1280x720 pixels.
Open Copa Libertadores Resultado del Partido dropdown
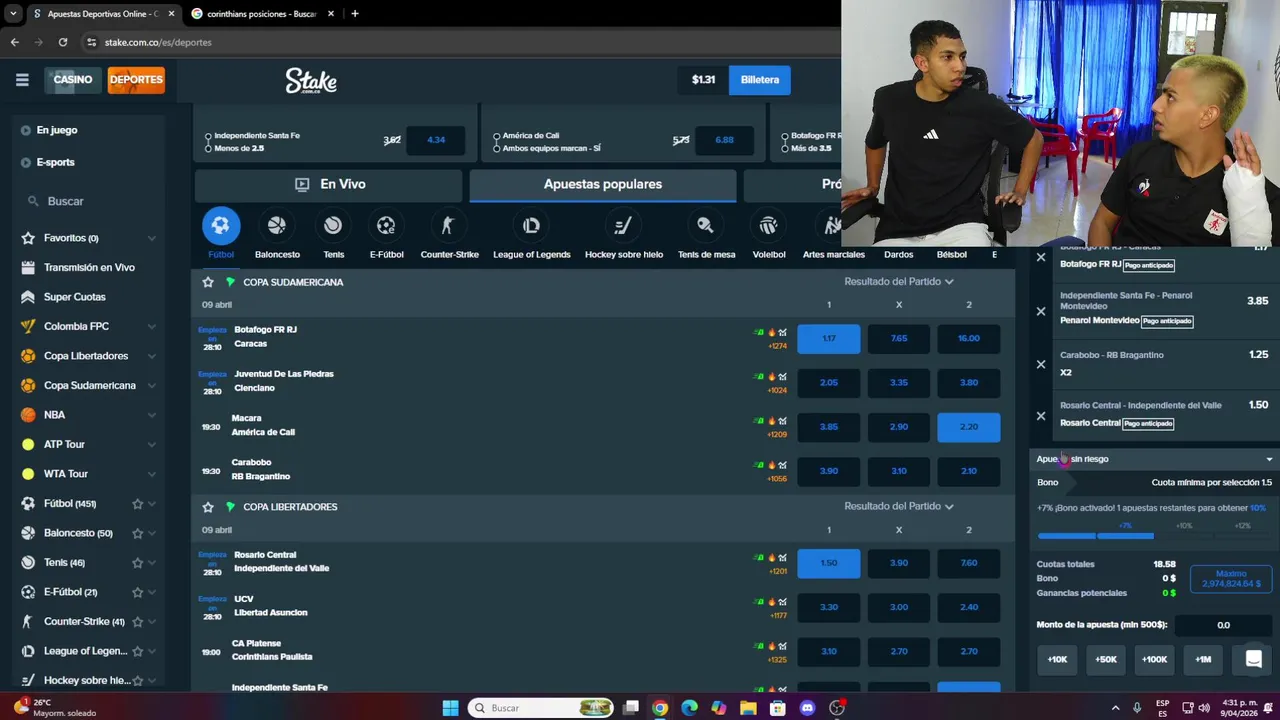pos(898,507)
